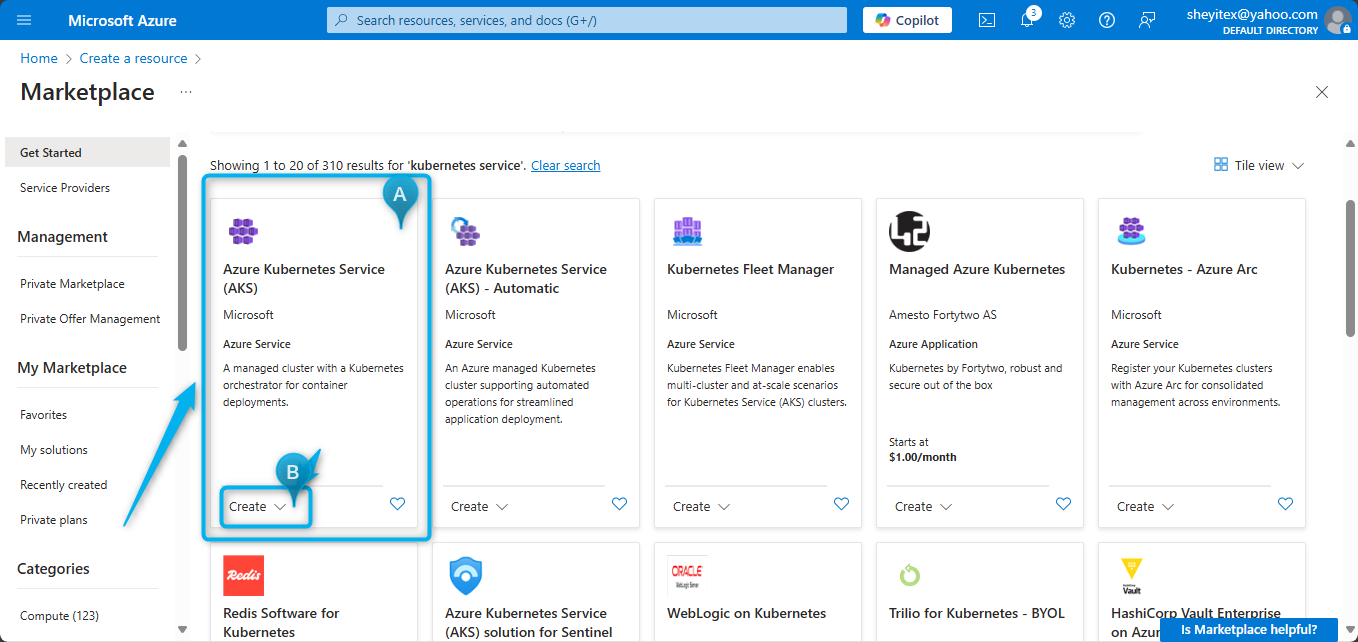Open Azure Kubernetes Service (AKS) title

pyautogui.click(x=304, y=279)
